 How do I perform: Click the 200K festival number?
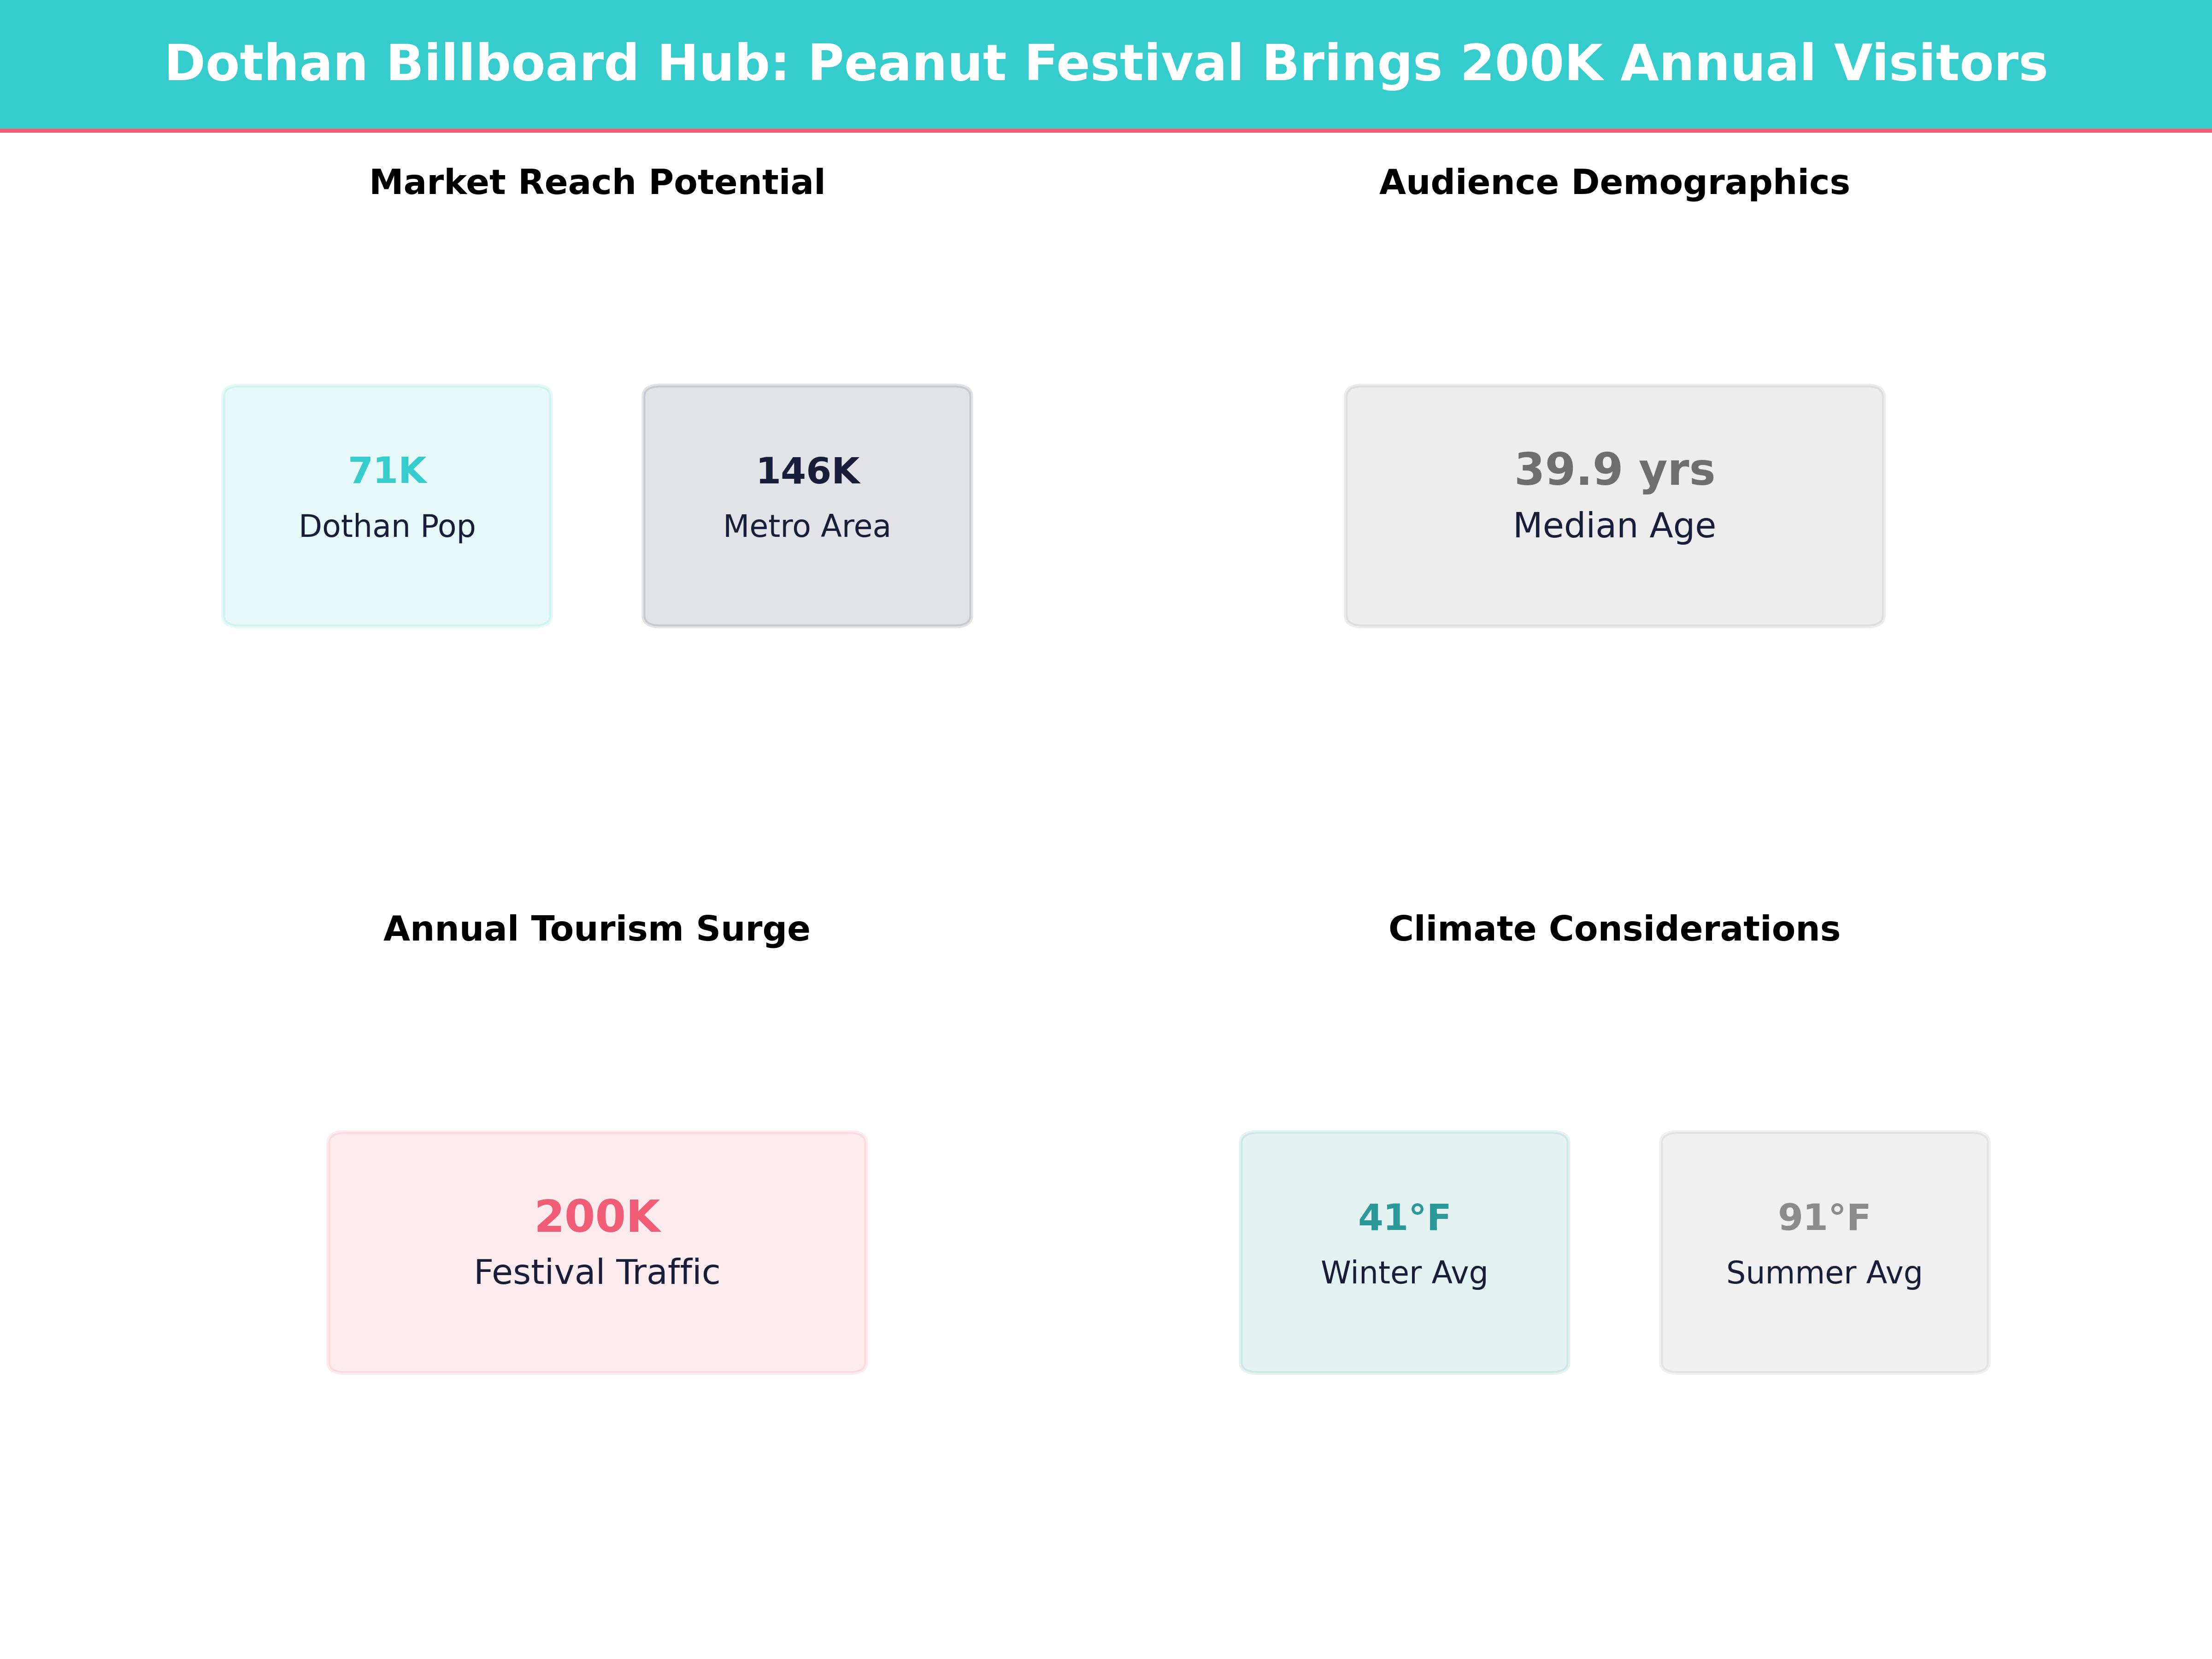tap(597, 1216)
